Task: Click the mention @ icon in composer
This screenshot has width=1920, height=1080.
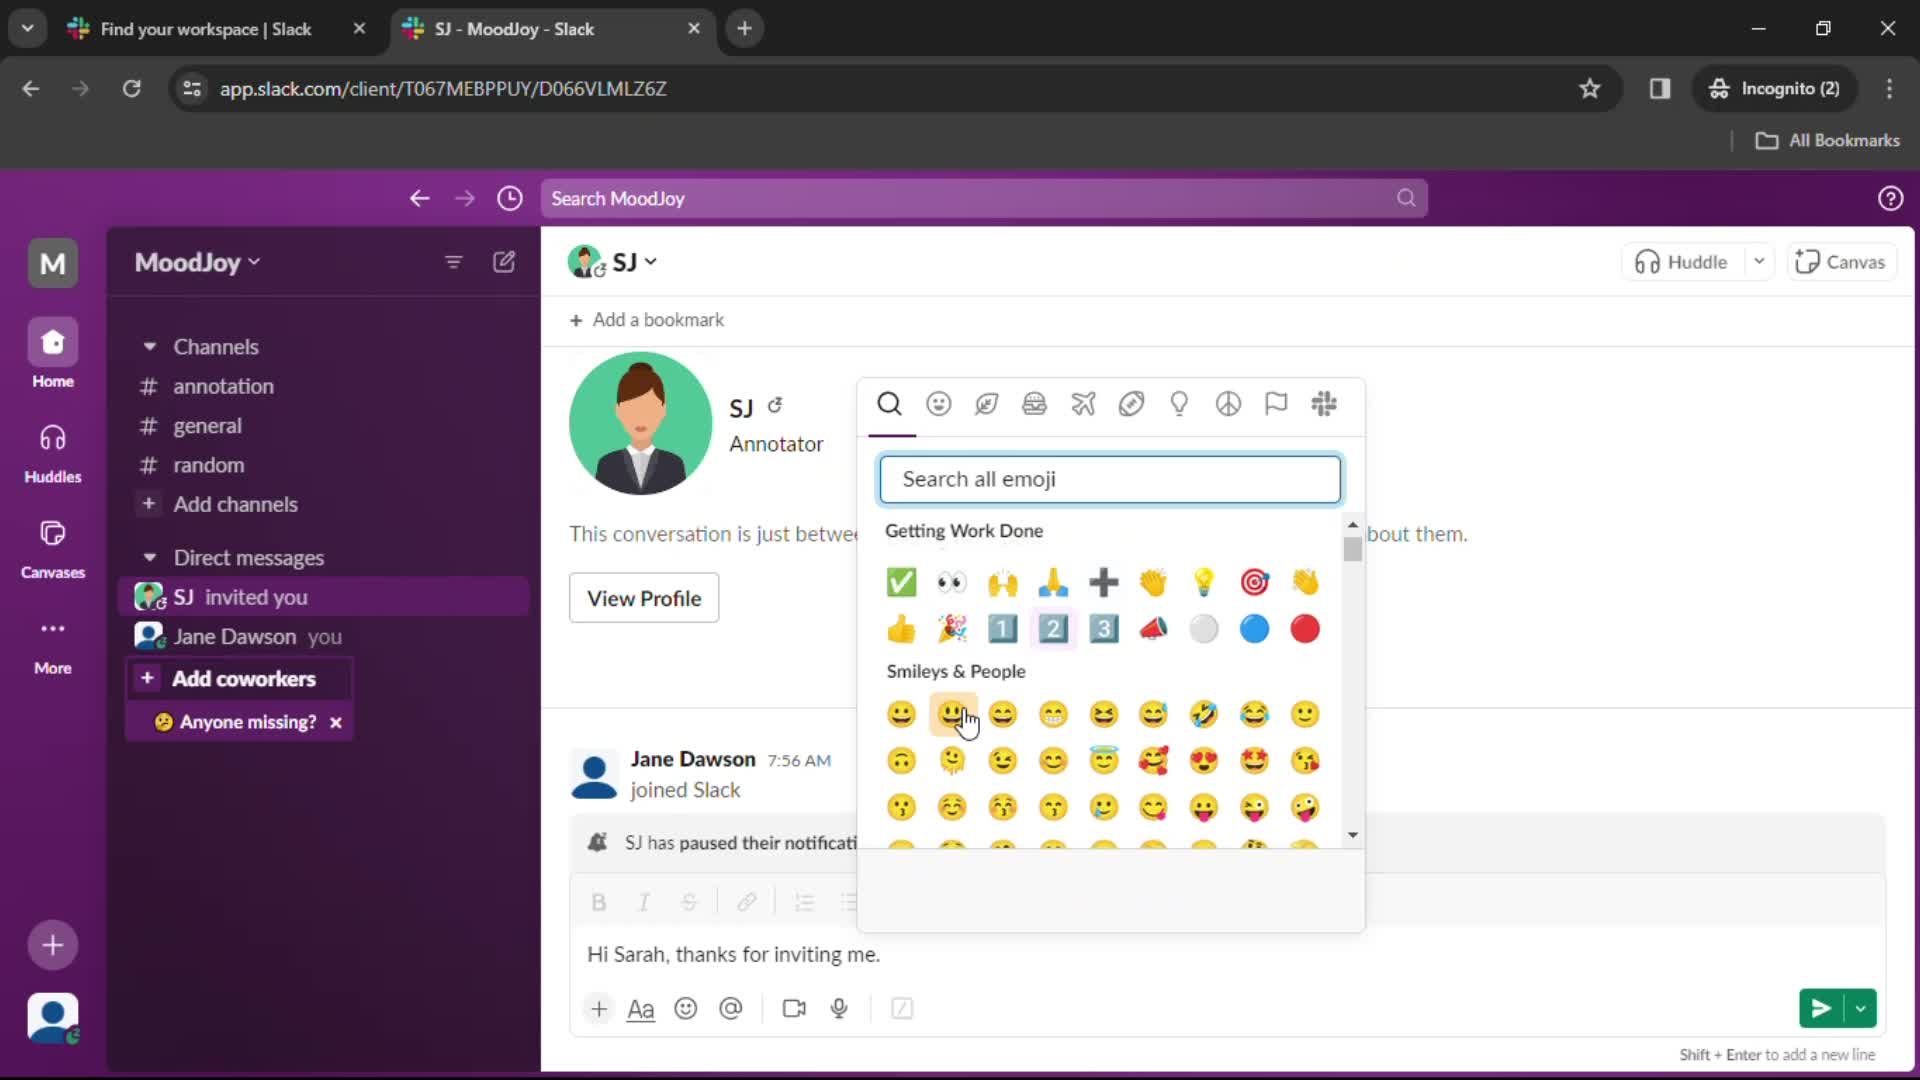Action: pyautogui.click(x=731, y=1008)
